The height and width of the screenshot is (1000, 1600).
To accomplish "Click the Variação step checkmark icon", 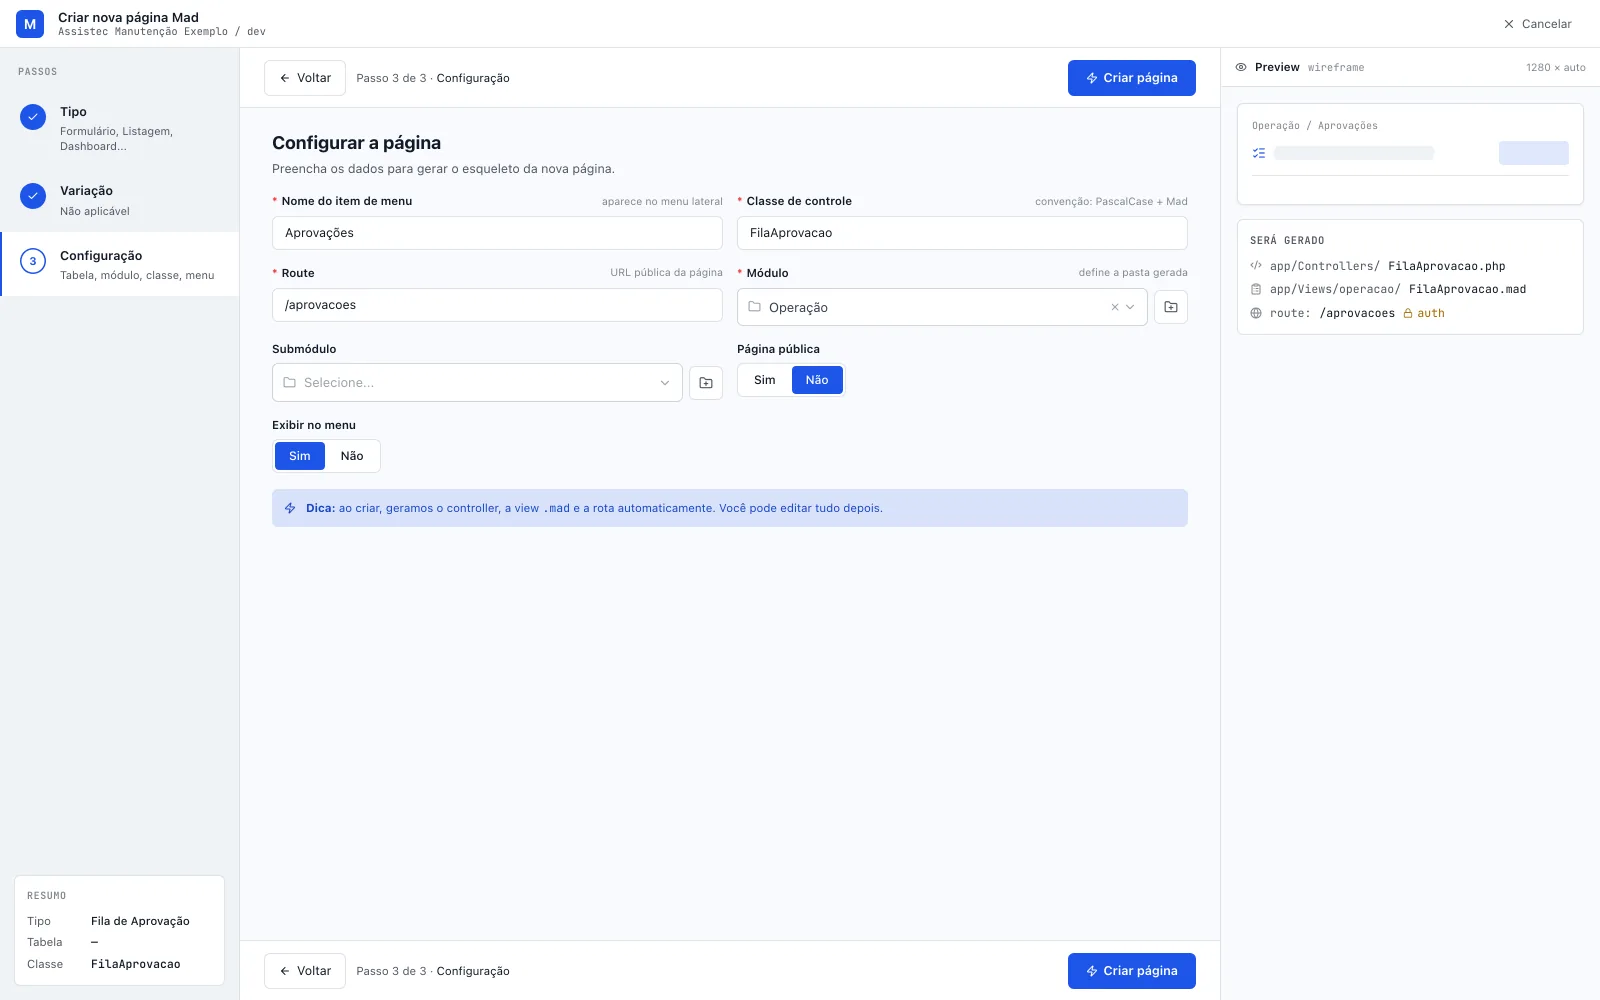I will (x=33, y=196).
